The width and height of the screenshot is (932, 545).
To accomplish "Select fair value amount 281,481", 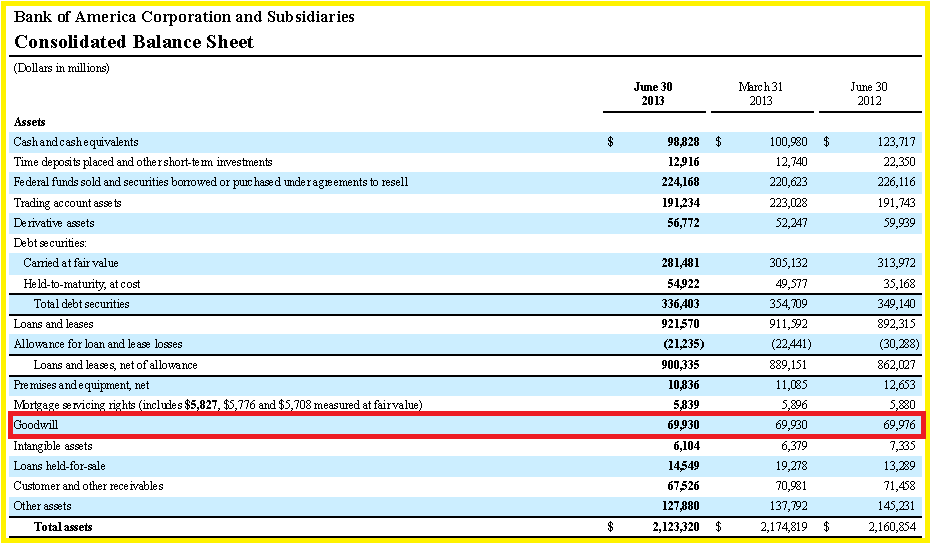I will point(681,263).
